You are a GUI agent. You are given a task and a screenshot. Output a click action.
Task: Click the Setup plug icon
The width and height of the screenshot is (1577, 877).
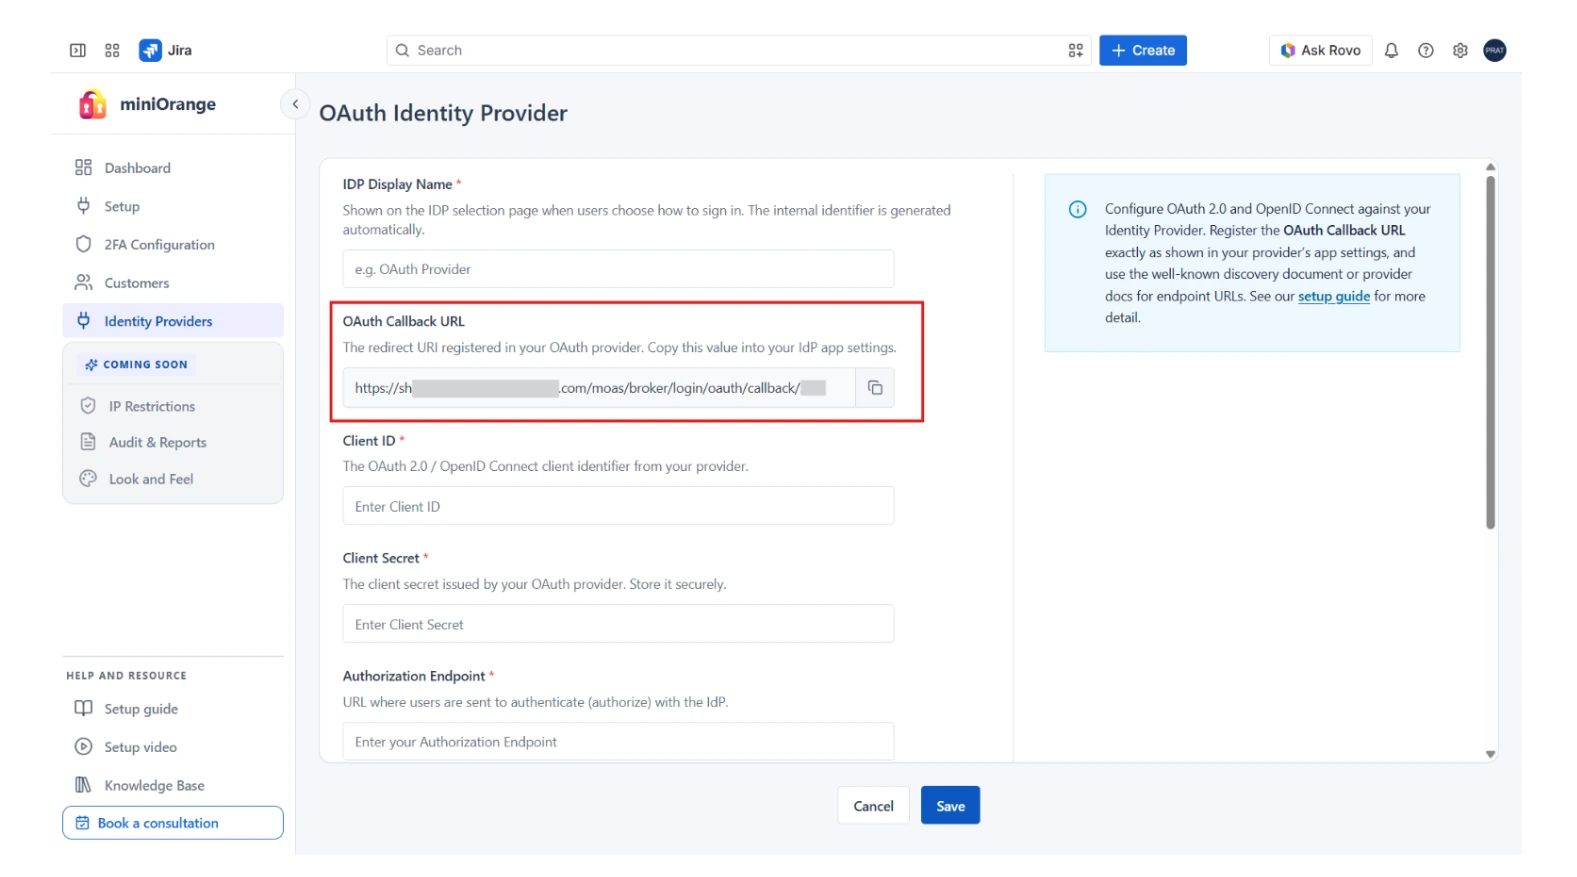pos(84,205)
